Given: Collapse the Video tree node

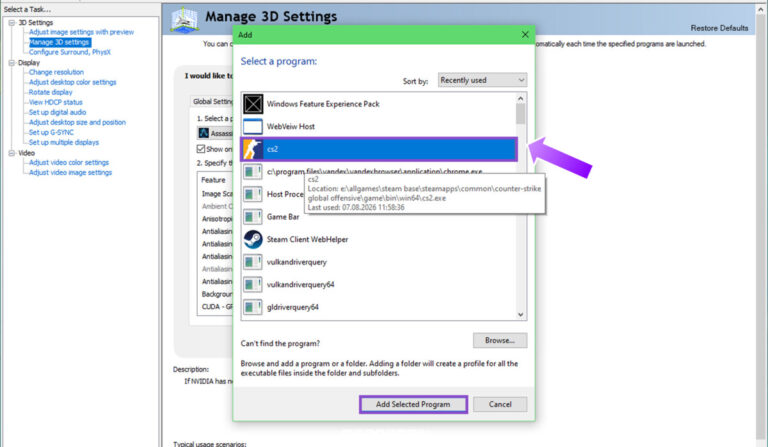Looking at the screenshot, I should click(12, 153).
